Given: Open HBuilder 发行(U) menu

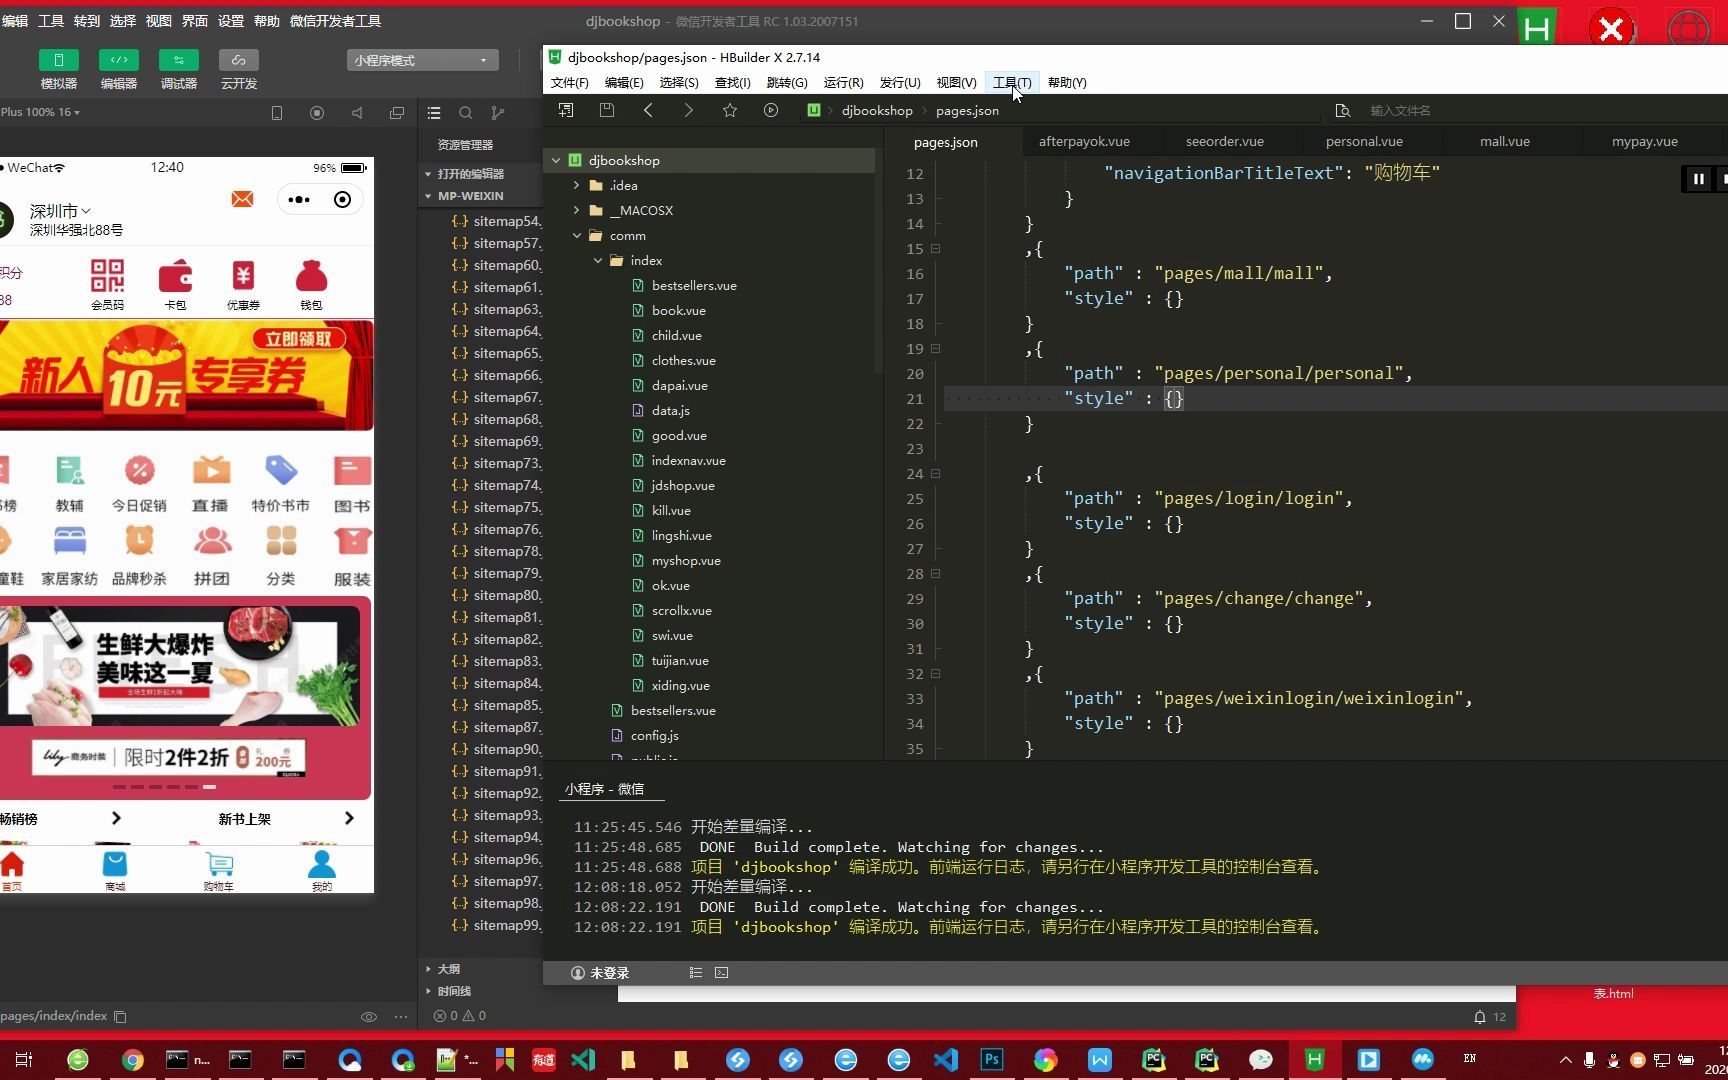Looking at the screenshot, I should (899, 82).
